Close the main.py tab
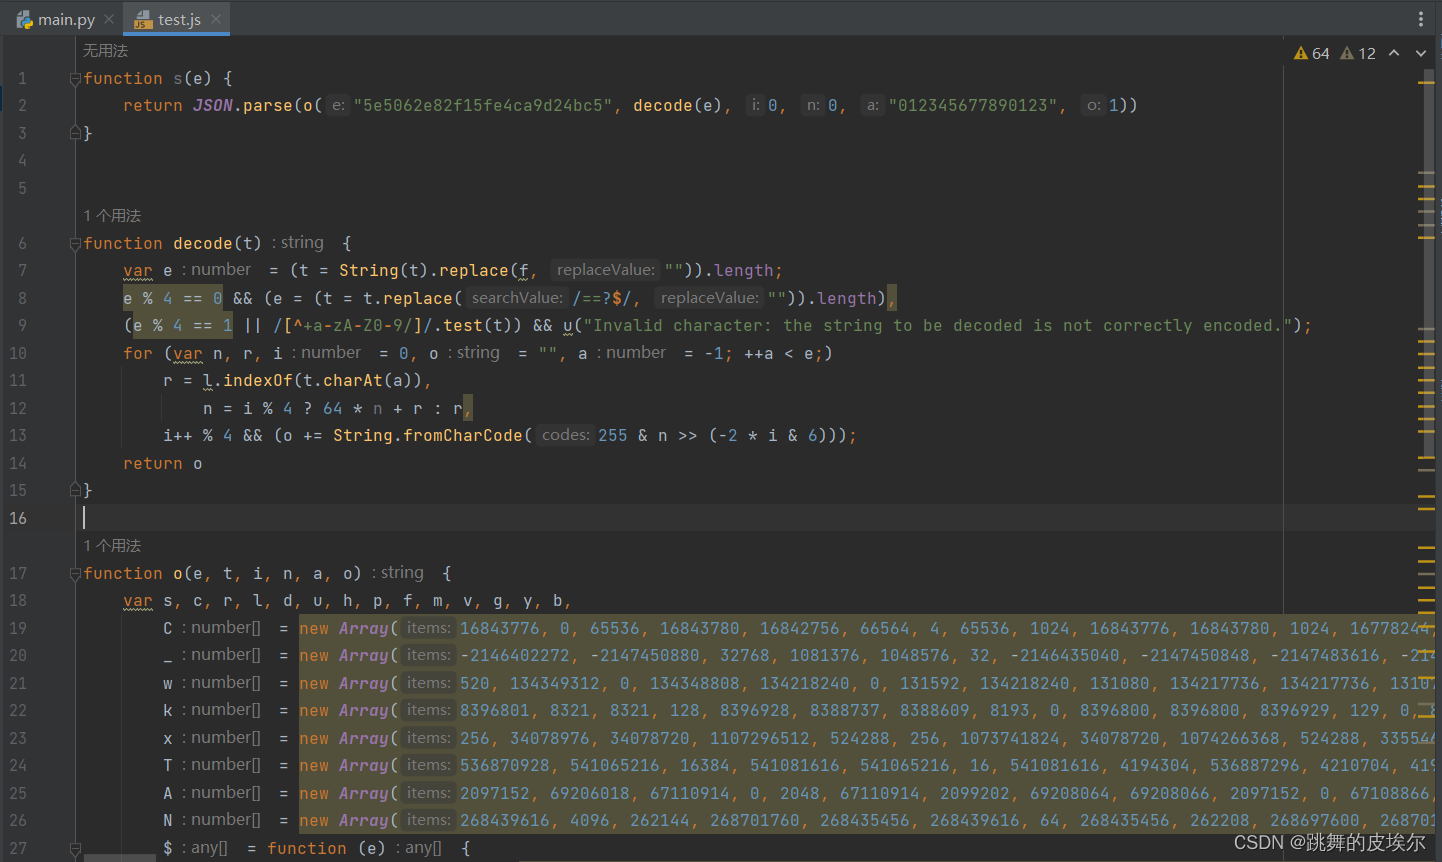This screenshot has height=862, width=1442. [109, 19]
